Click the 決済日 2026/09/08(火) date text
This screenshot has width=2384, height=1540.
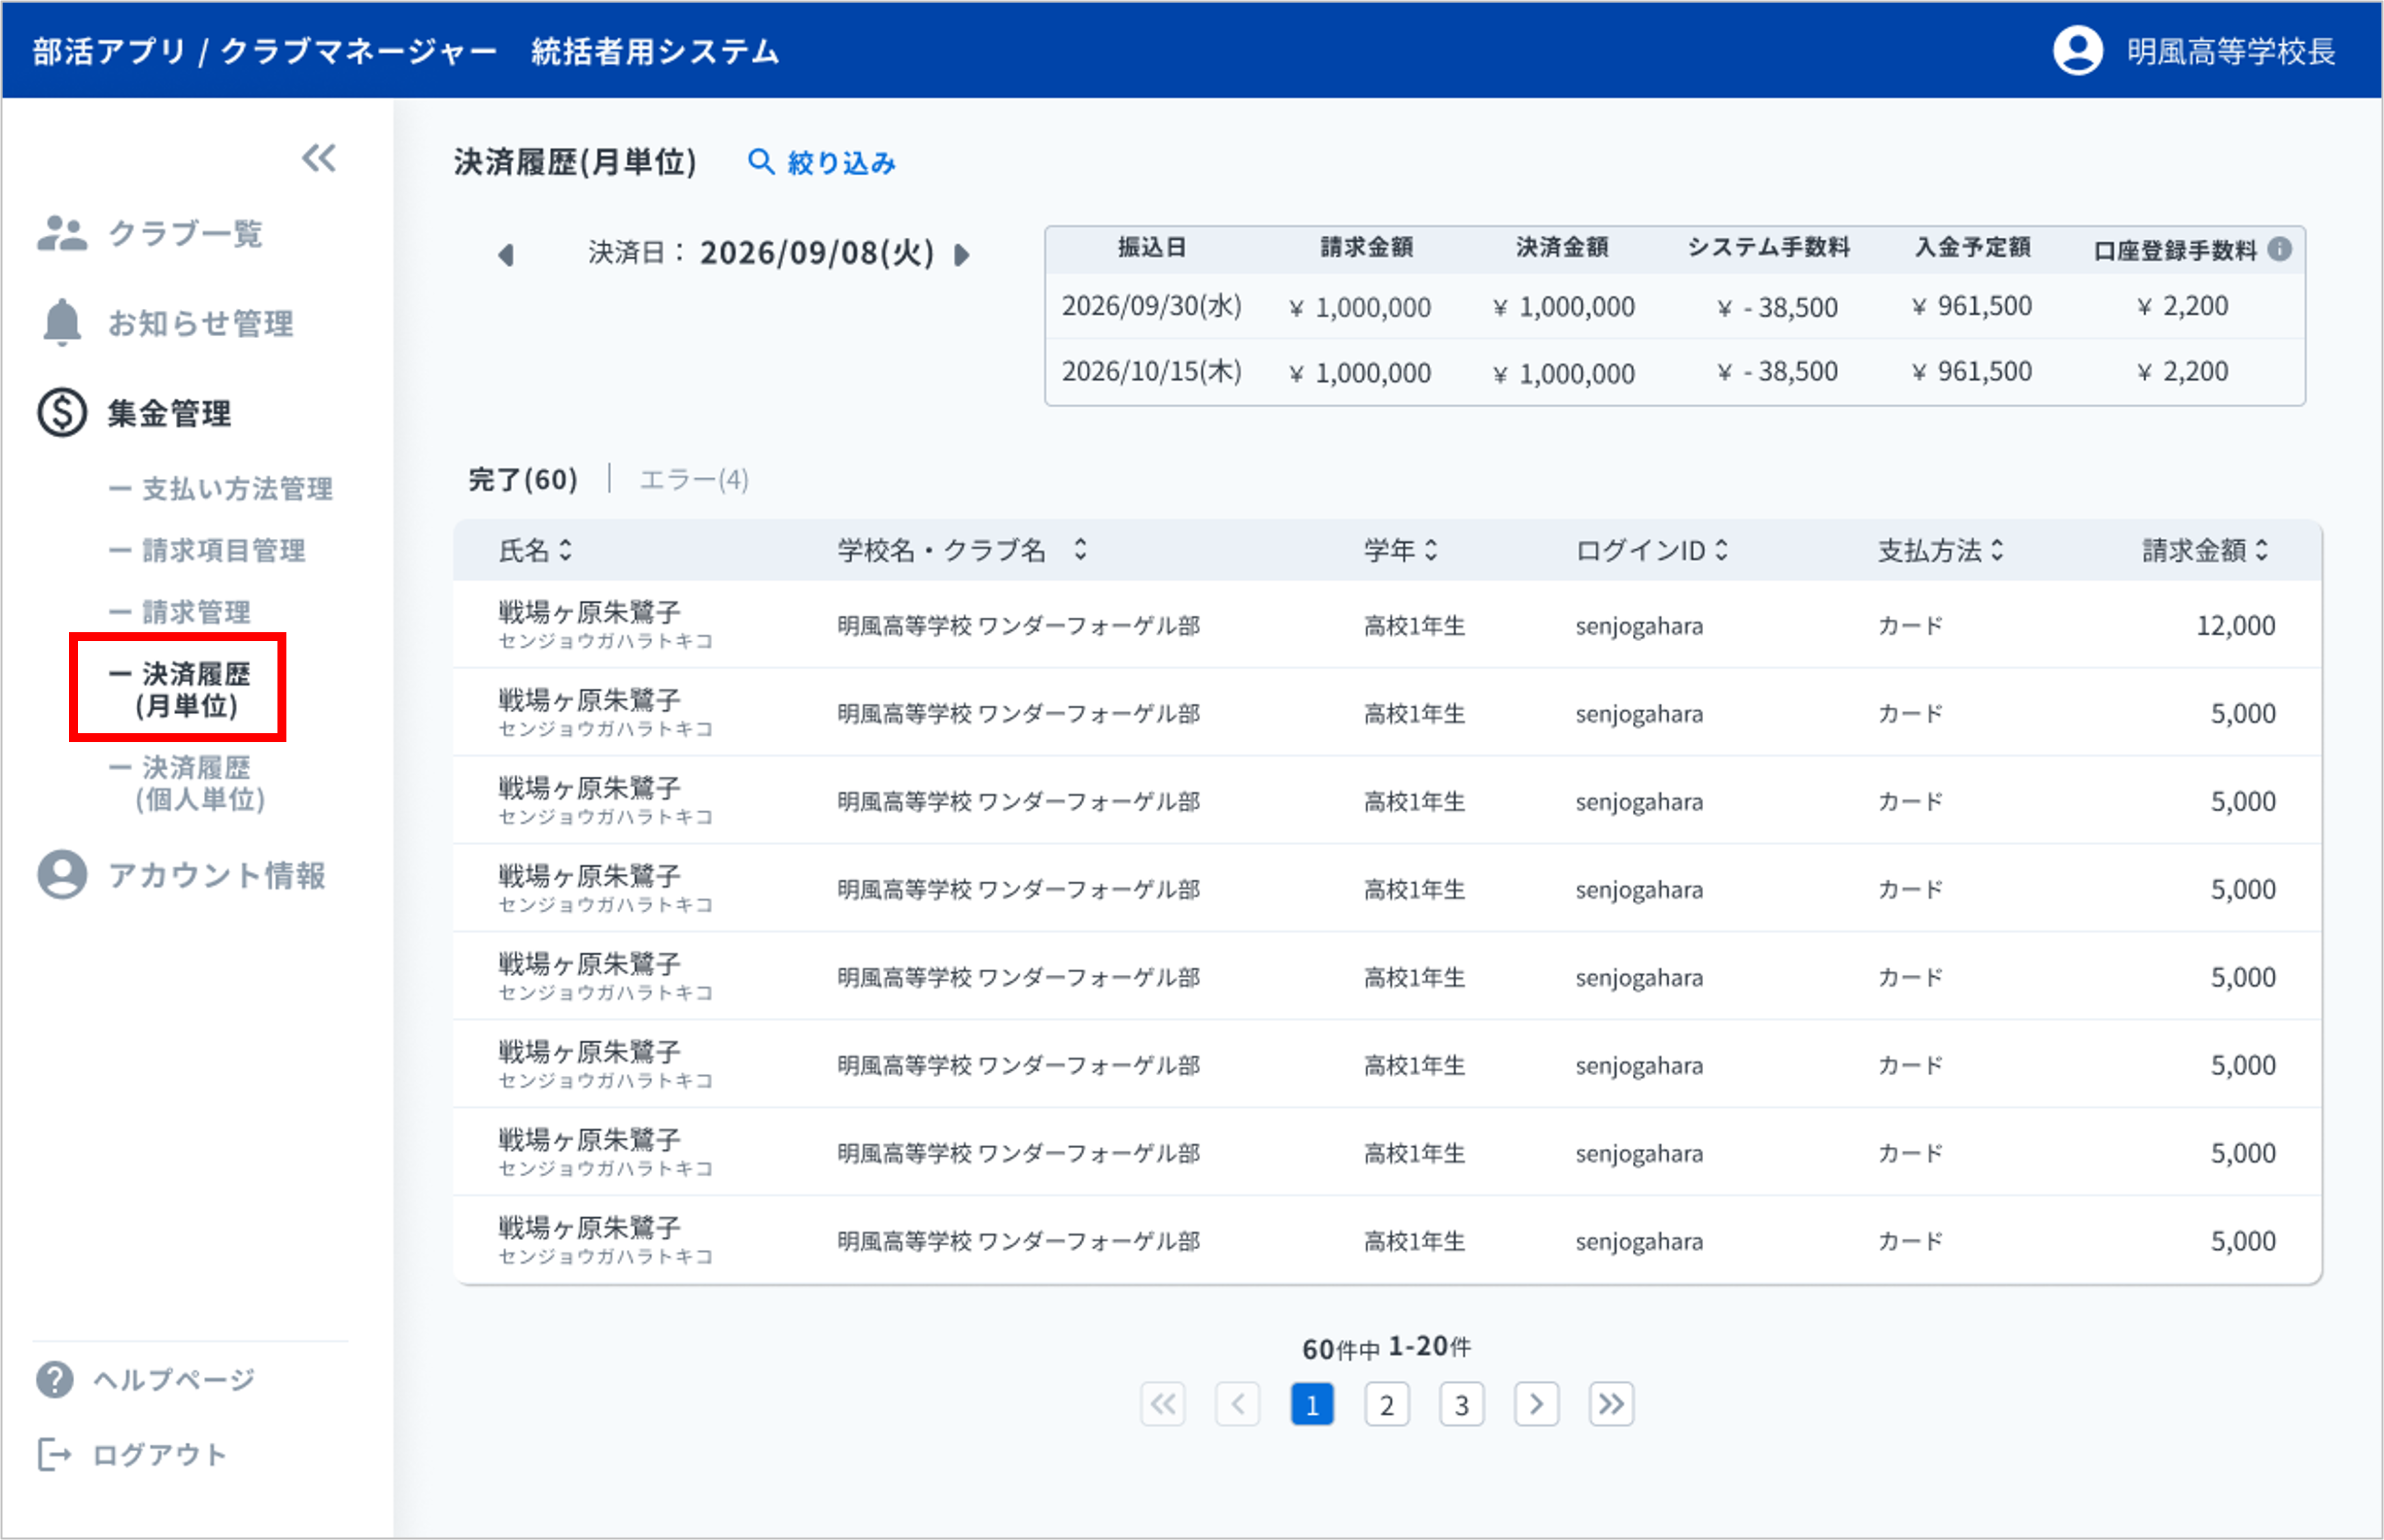(x=761, y=253)
